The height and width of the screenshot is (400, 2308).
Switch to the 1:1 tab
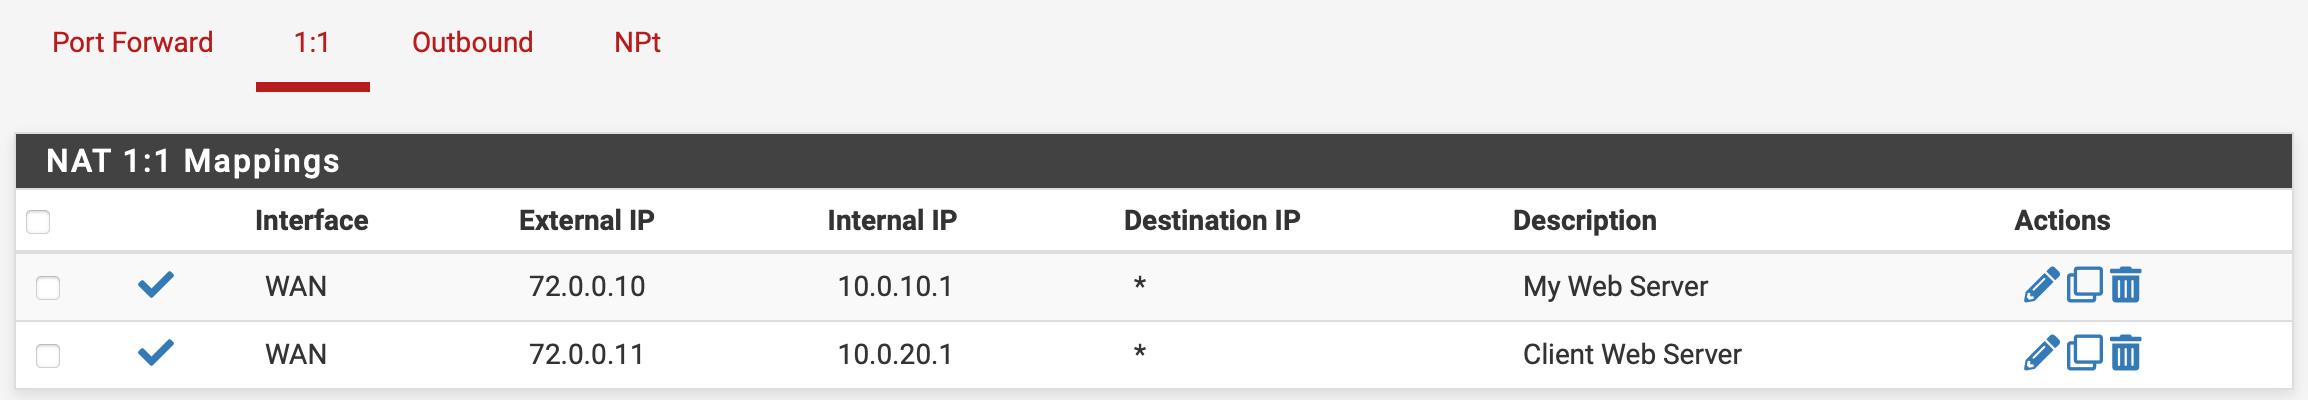click(312, 42)
